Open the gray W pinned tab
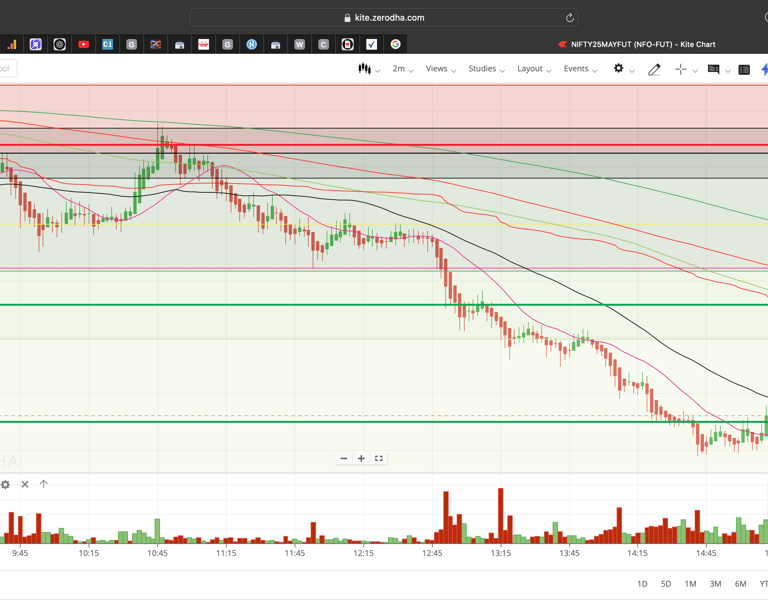This screenshot has height=600, width=768. 299,45
